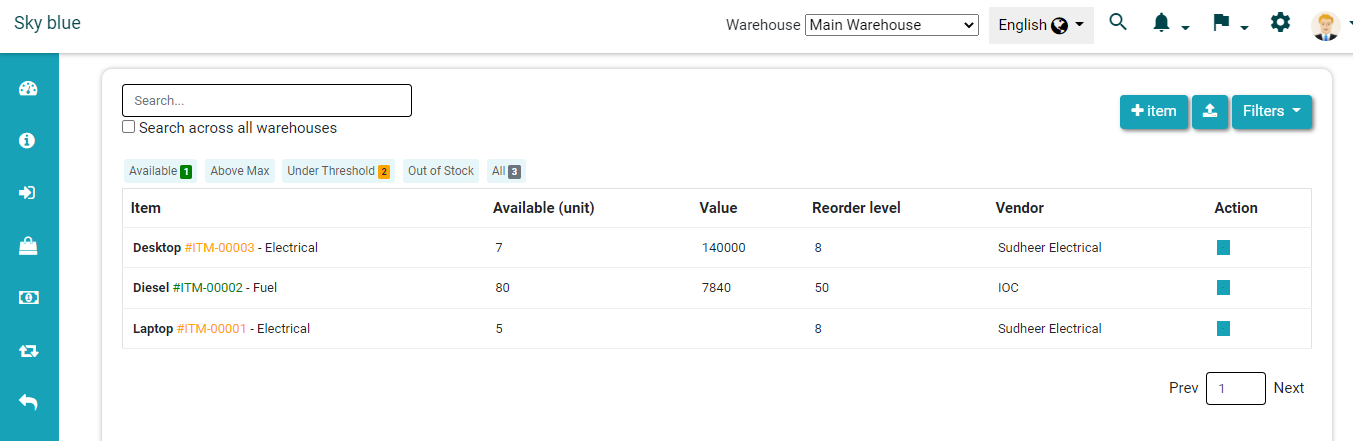1353x441 pixels.
Task: Select the Out of Stock filter tab
Action: (440, 171)
